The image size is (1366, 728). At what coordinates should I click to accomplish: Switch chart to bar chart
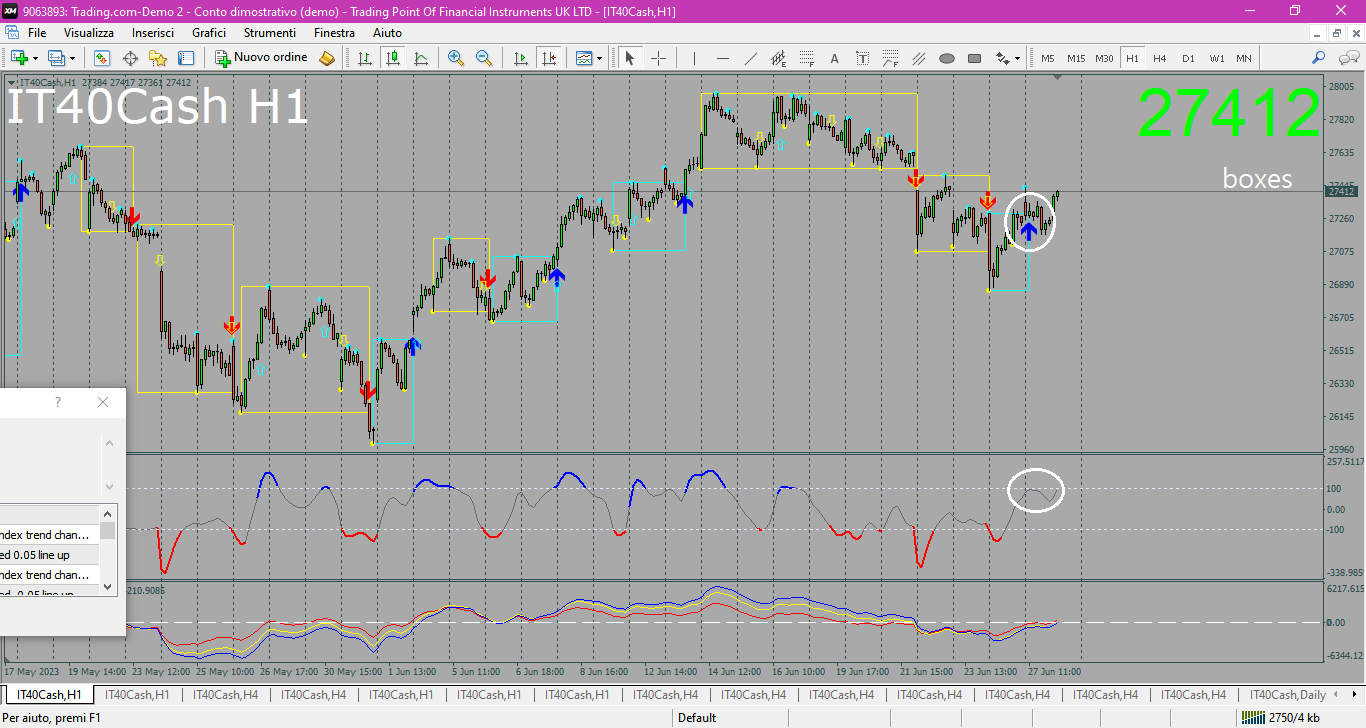coord(366,58)
